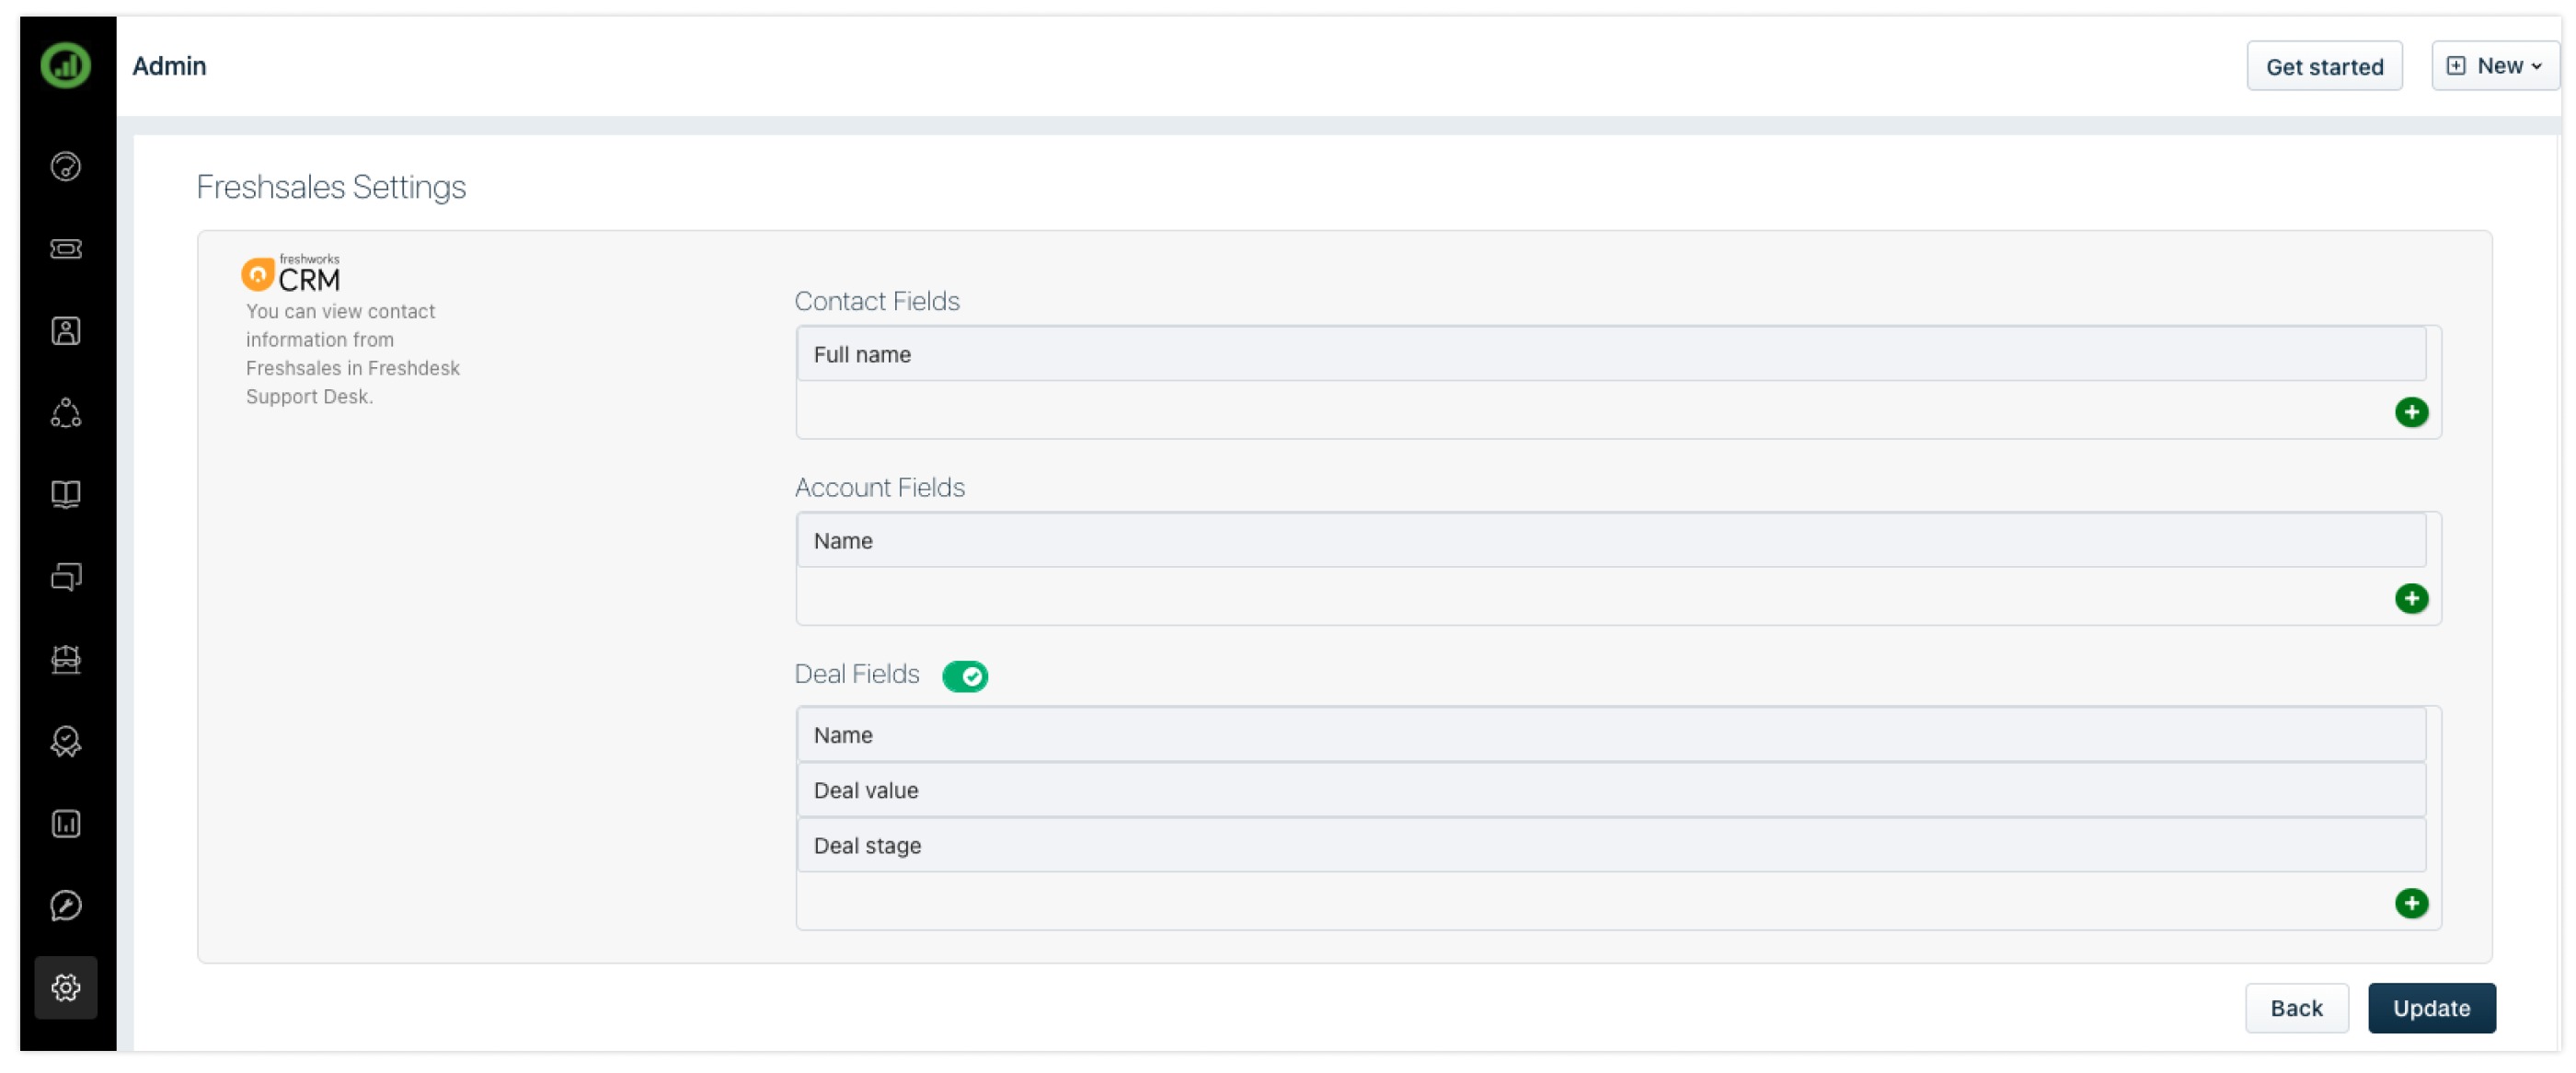Add a new Account Fields entry
This screenshot has height=1073, width=2576.
point(2411,599)
